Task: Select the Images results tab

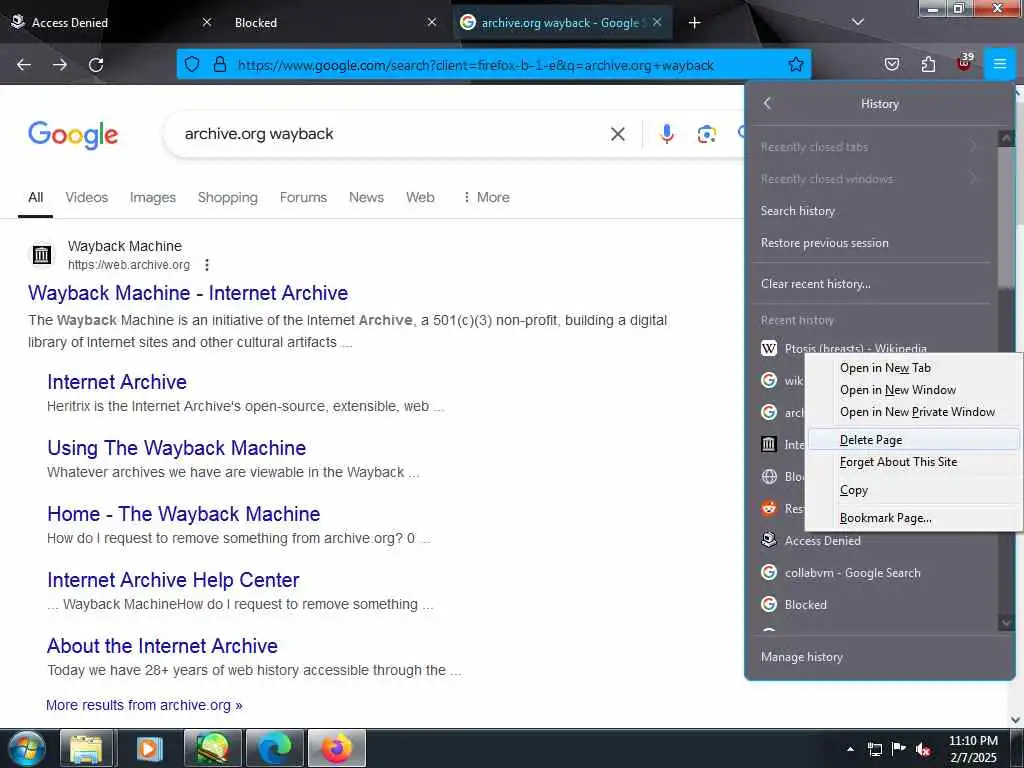Action: (153, 197)
